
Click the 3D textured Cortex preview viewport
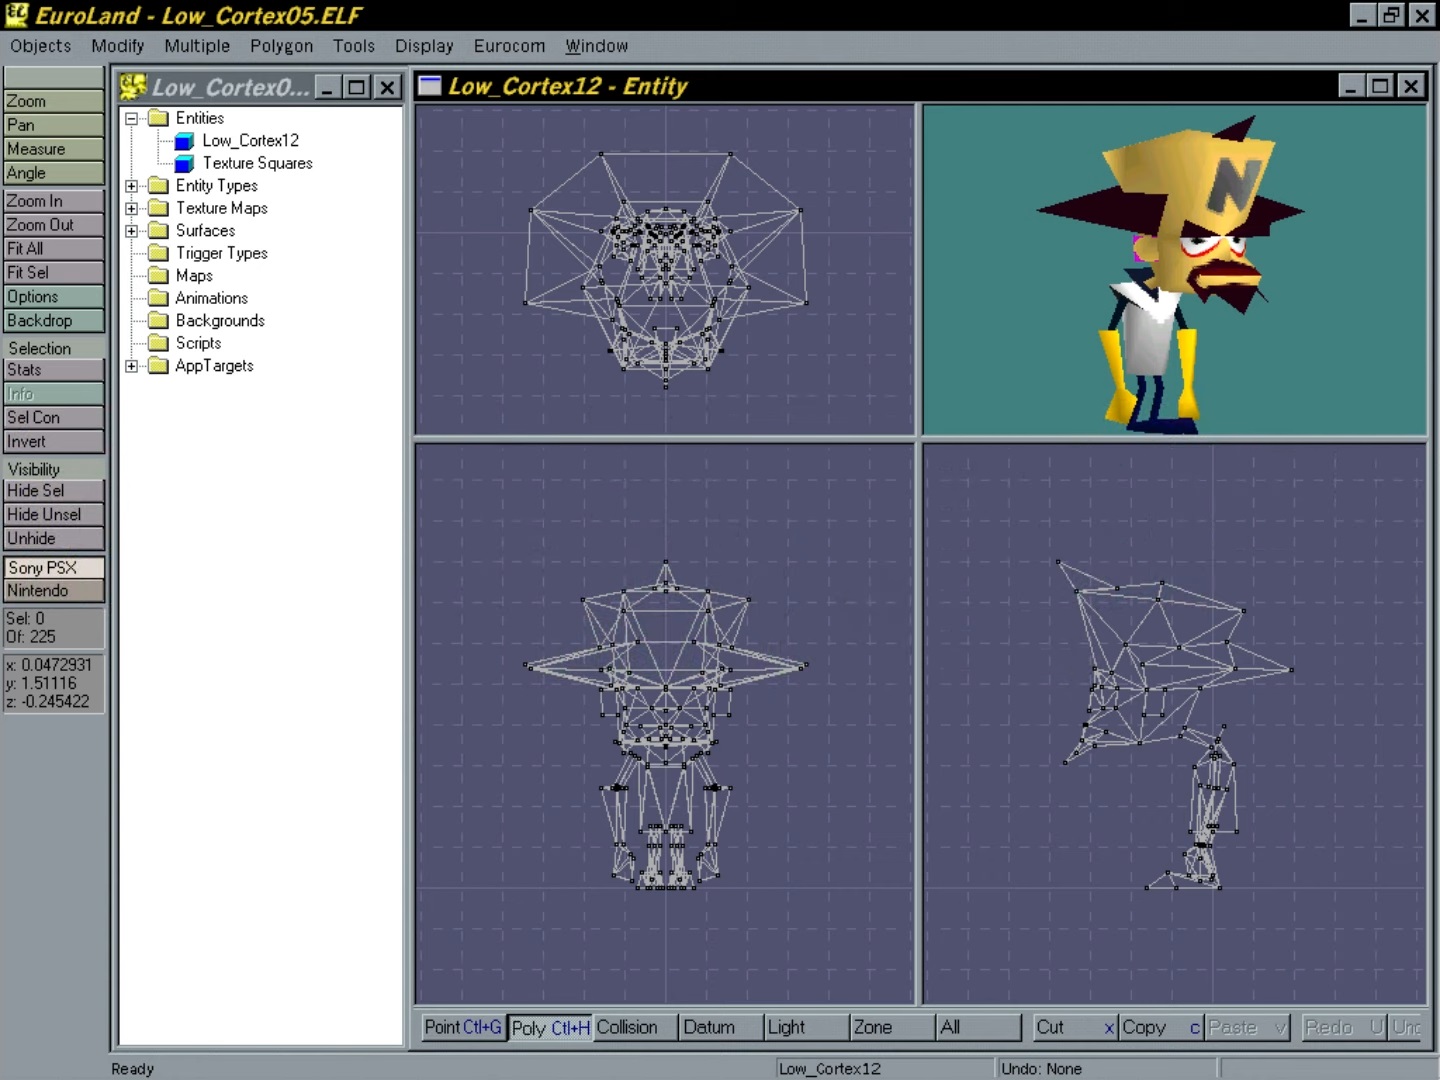1174,270
